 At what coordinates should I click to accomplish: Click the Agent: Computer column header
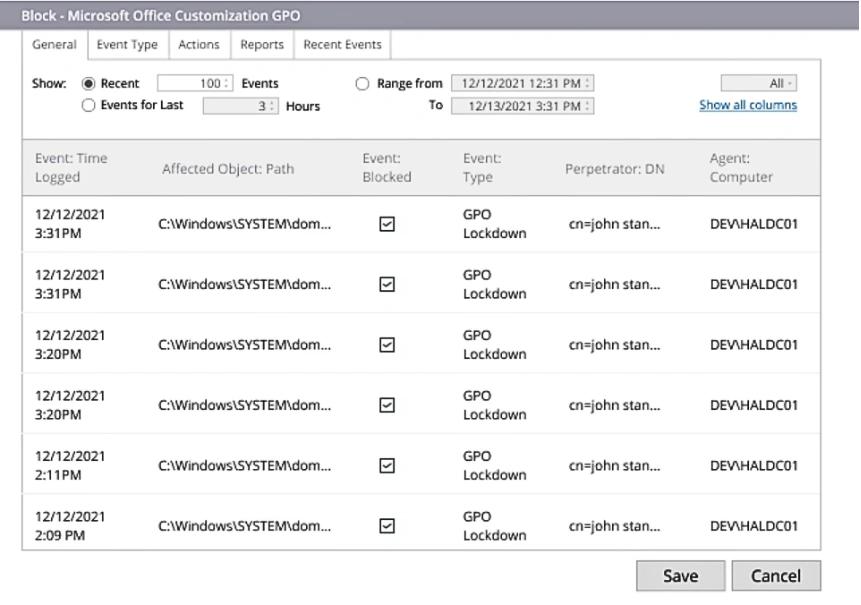click(741, 167)
